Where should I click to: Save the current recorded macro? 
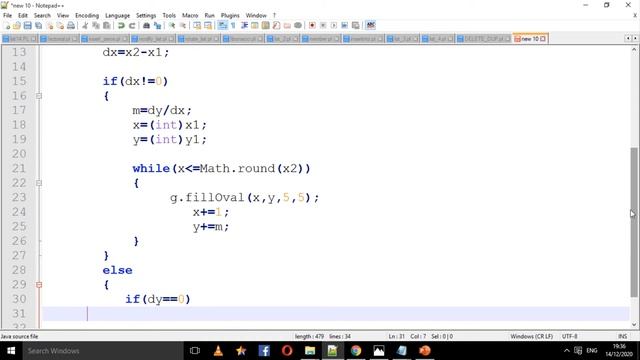(356, 25)
